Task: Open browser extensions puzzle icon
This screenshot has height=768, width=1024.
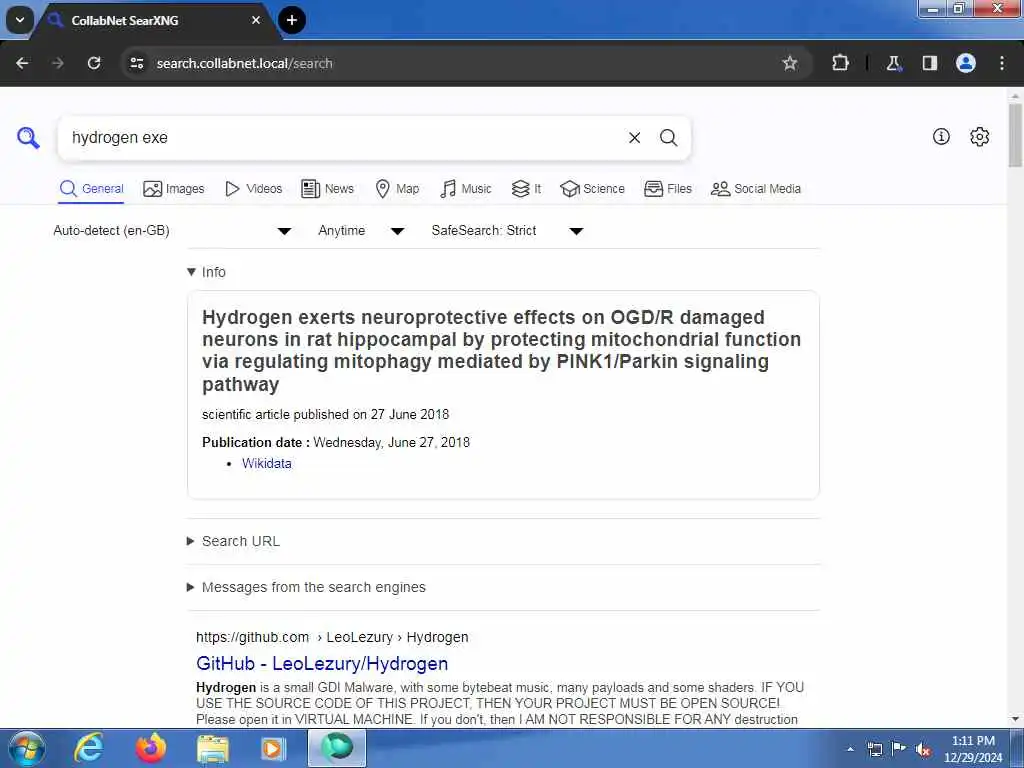Action: click(840, 63)
